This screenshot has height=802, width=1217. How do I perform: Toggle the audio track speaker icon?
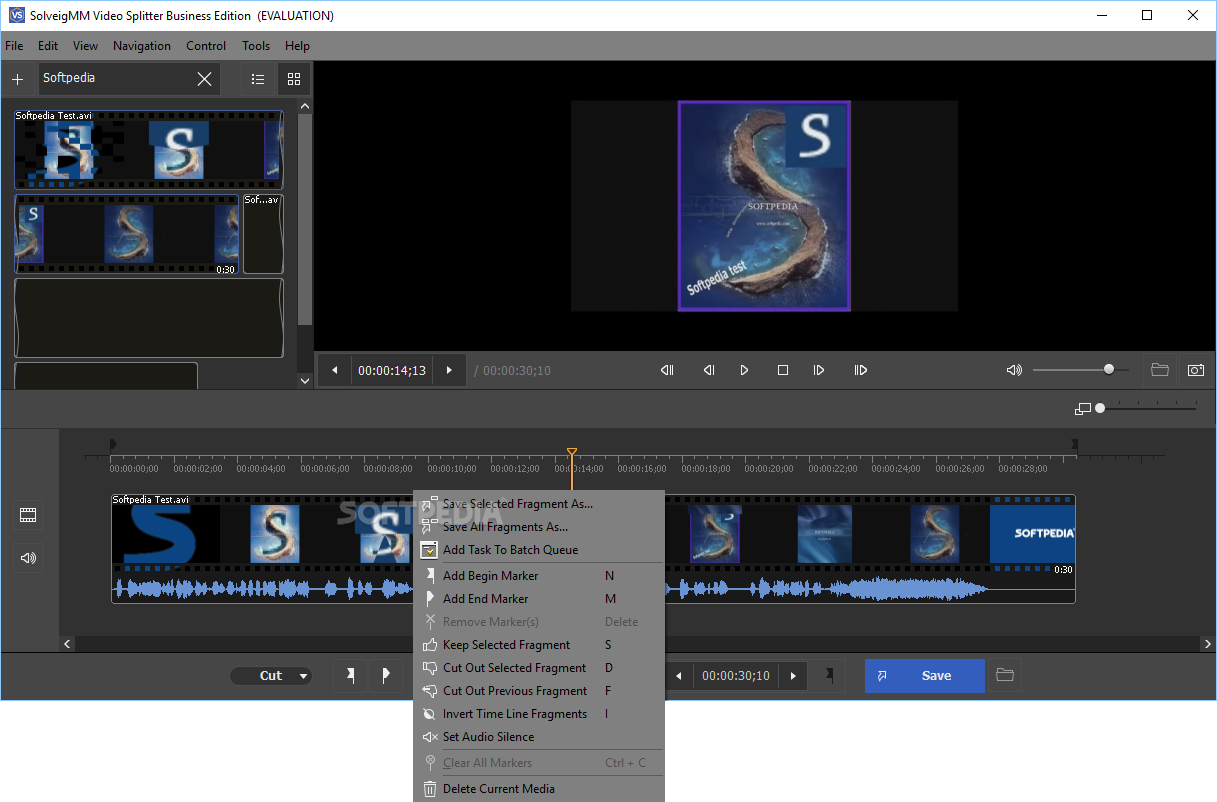(x=28, y=558)
